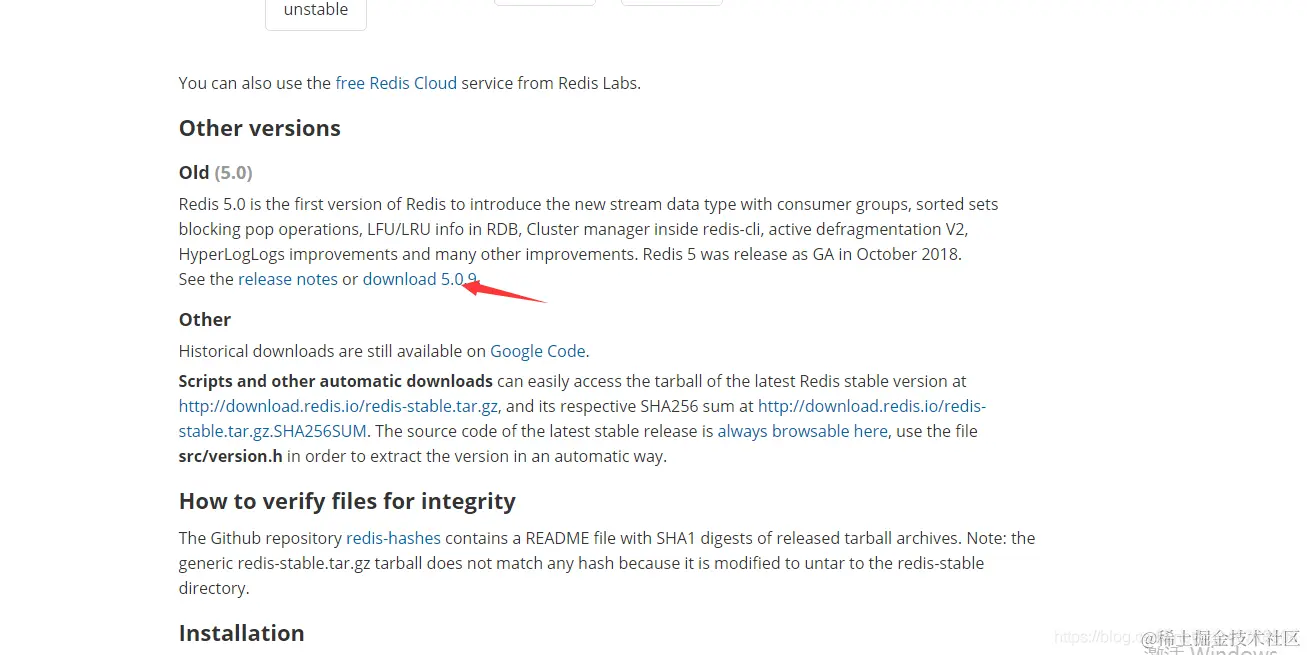Click the unstable download button
The width and height of the screenshot is (1307, 655).
pos(316,12)
